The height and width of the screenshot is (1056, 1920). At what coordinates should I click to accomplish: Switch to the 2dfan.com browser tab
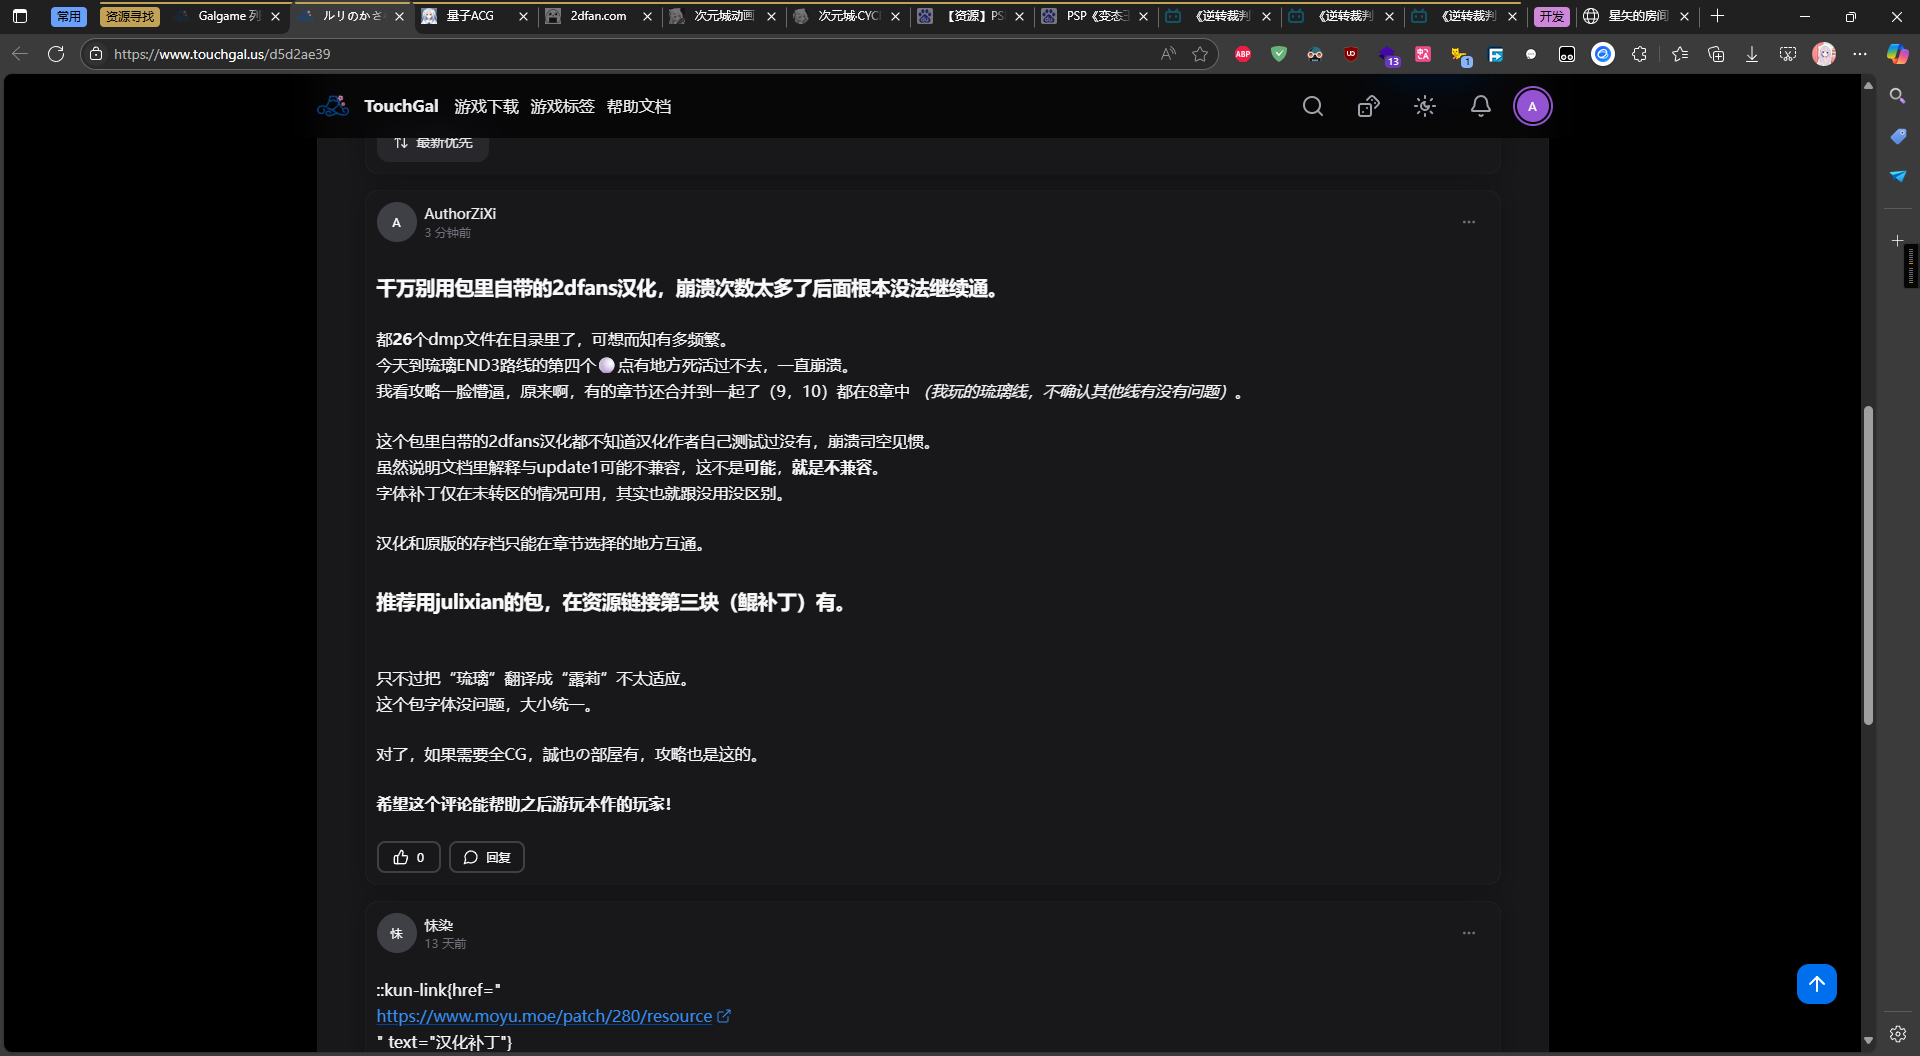pos(598,16)
